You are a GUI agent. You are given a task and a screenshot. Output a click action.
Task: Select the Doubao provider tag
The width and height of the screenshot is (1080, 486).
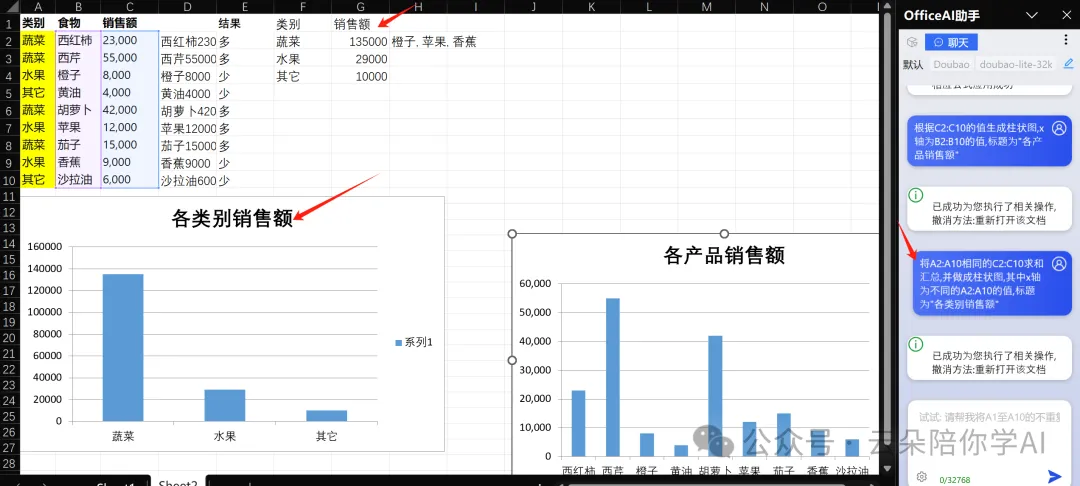click(x=951, y=64)
